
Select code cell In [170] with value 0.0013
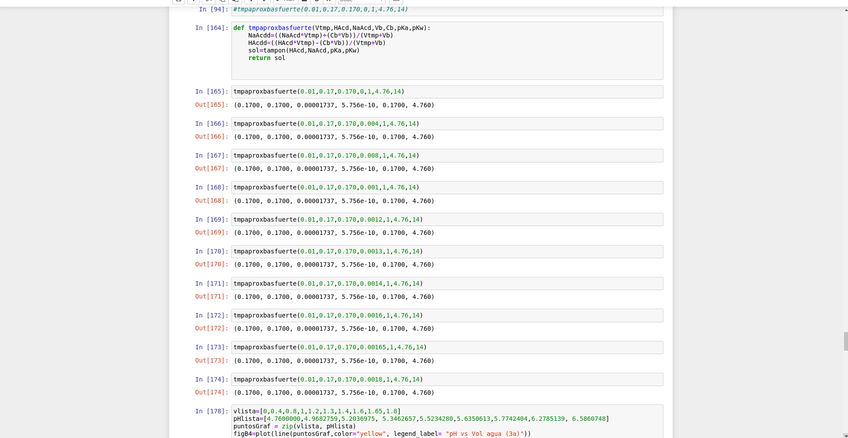coord(445,252)
